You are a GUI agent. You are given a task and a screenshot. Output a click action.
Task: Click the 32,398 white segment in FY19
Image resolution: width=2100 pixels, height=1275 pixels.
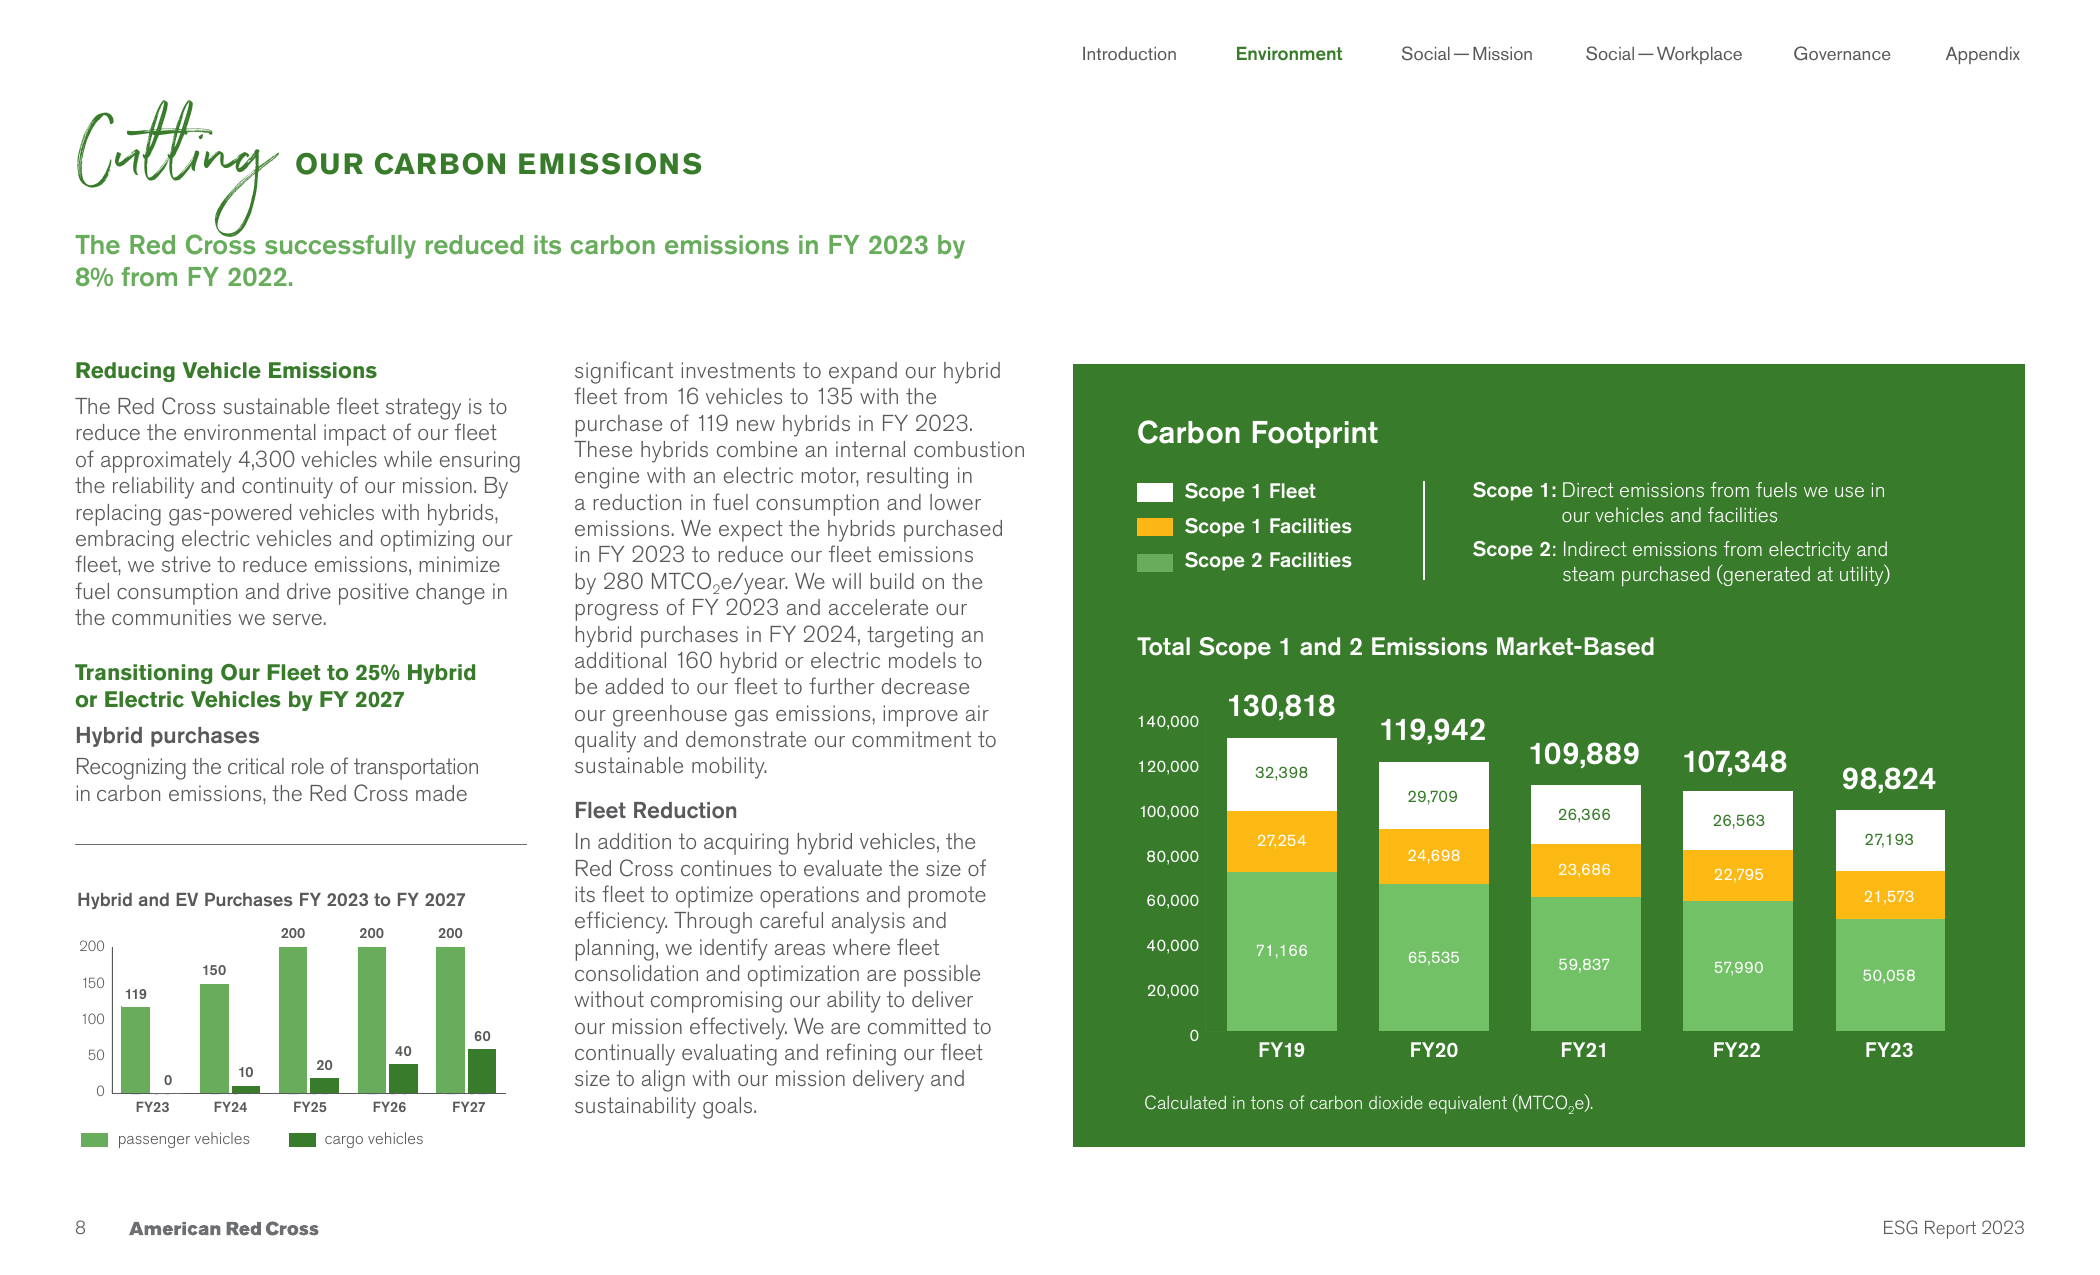click(1282, 774)
